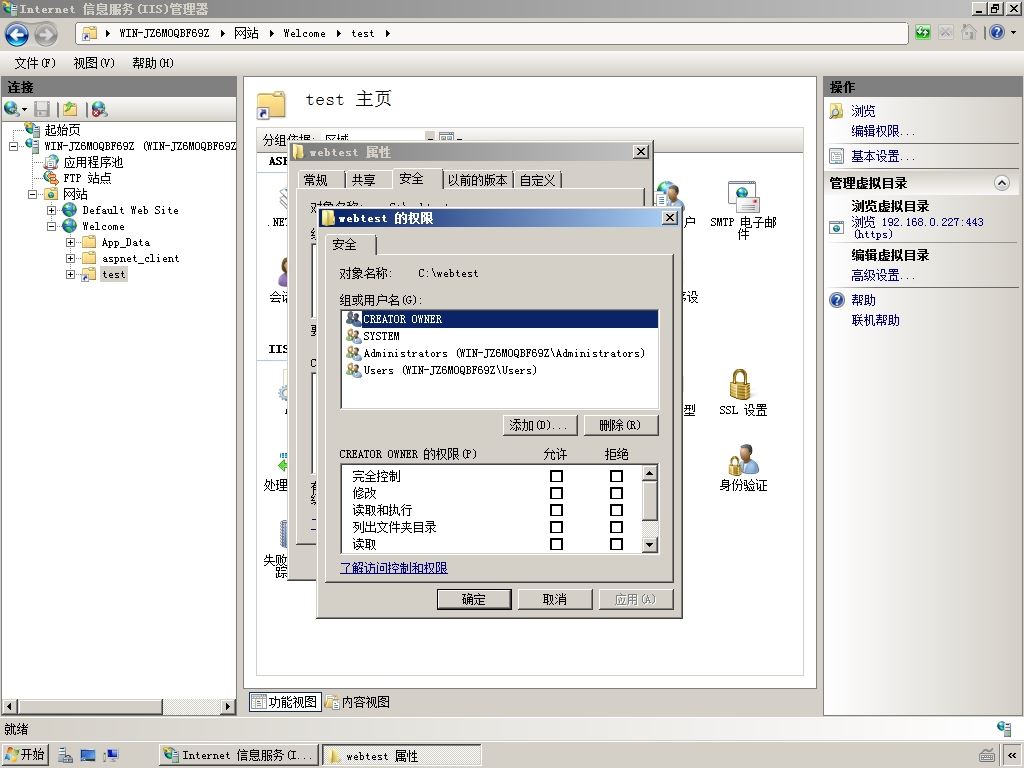Click the Forward navigation arrow
The height and width of the screenshot is (768, 1024).
coord(46,34)
